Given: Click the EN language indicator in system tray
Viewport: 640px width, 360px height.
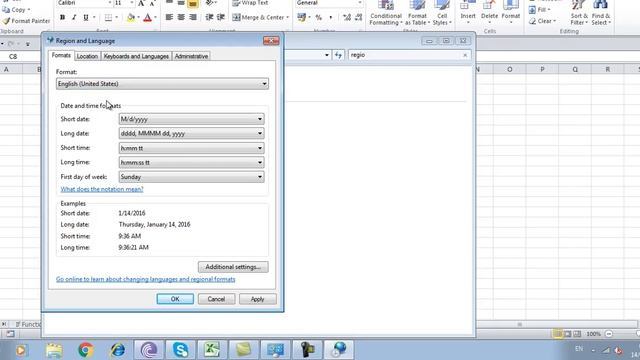Looking at the screenshot, I should click(x=579, y=349).
